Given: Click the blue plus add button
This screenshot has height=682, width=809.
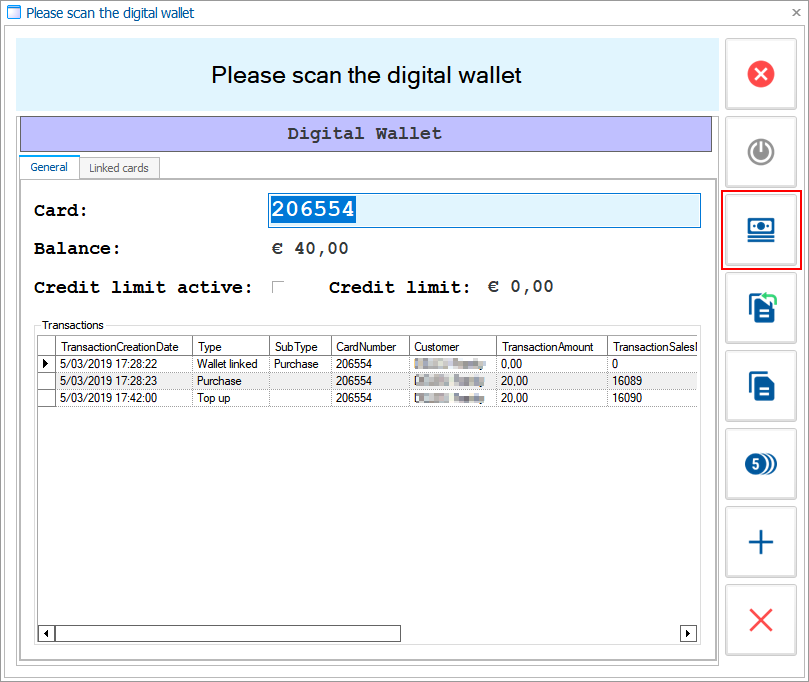Looking at the screenshot, I should click(760, 542).
